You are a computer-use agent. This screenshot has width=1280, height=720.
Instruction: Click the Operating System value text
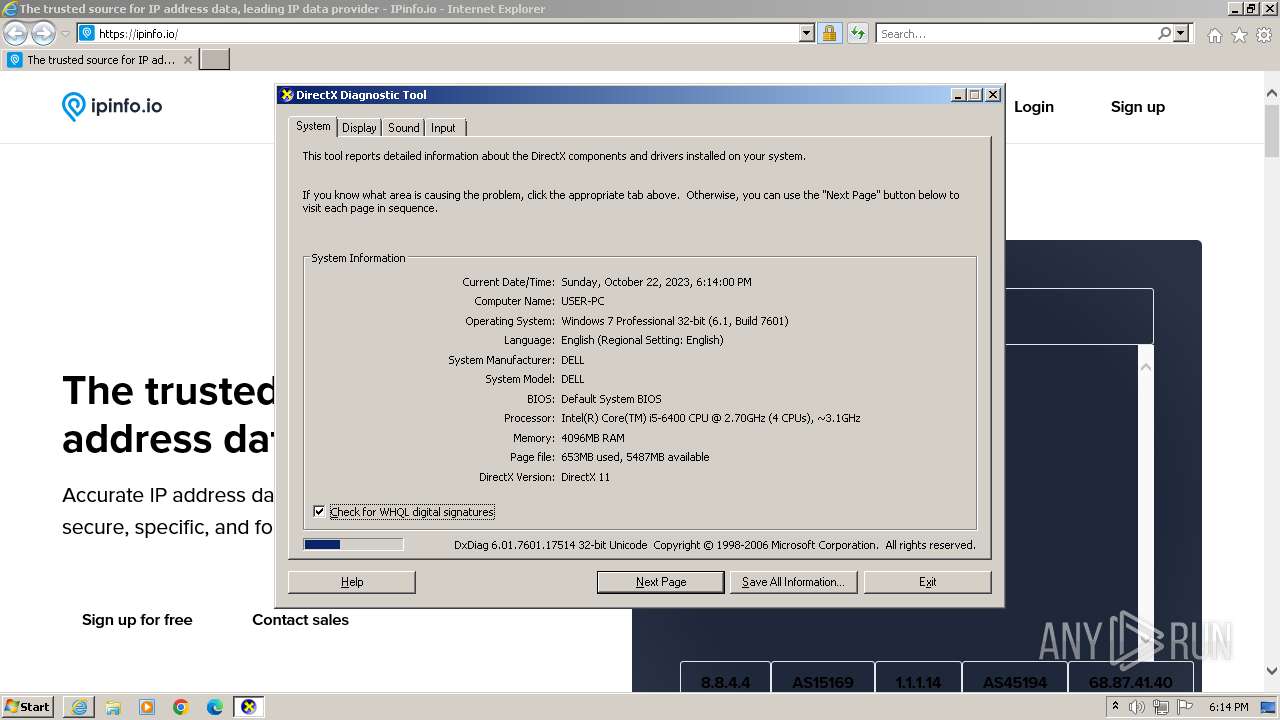675,321
